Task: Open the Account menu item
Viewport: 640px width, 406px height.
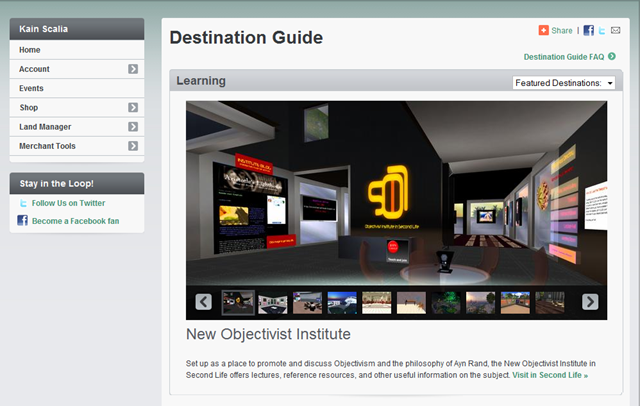Action: point(77,69)
